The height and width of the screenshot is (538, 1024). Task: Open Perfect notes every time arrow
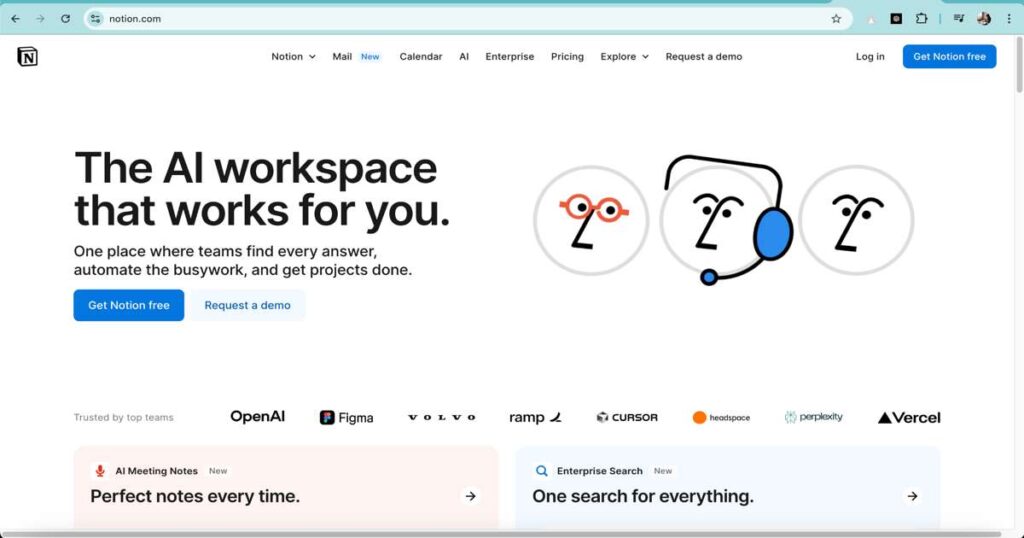click(x=470, y=496)
